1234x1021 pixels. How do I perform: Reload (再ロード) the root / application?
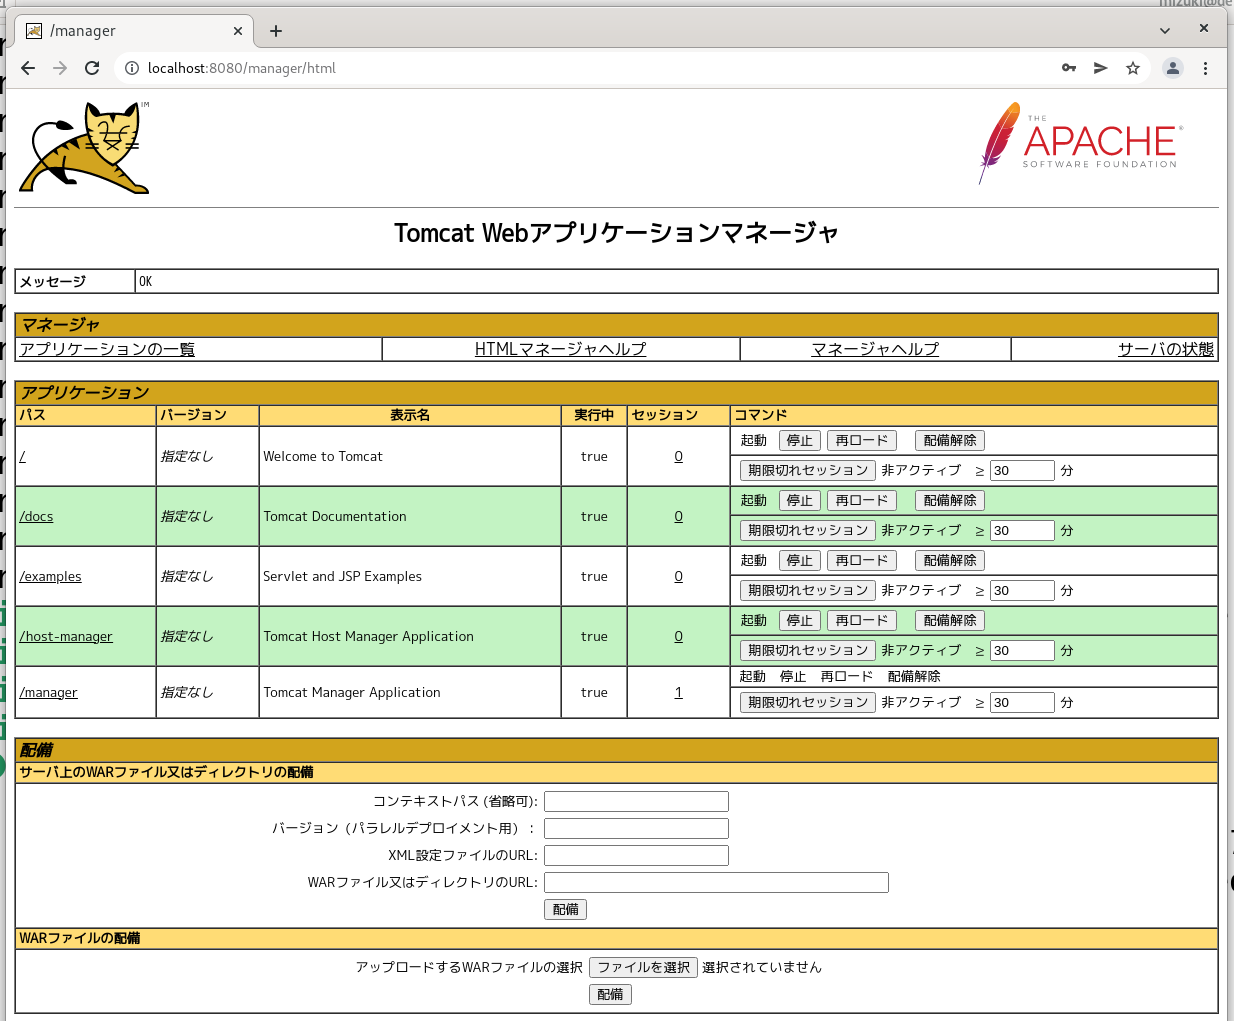(862, 441)
